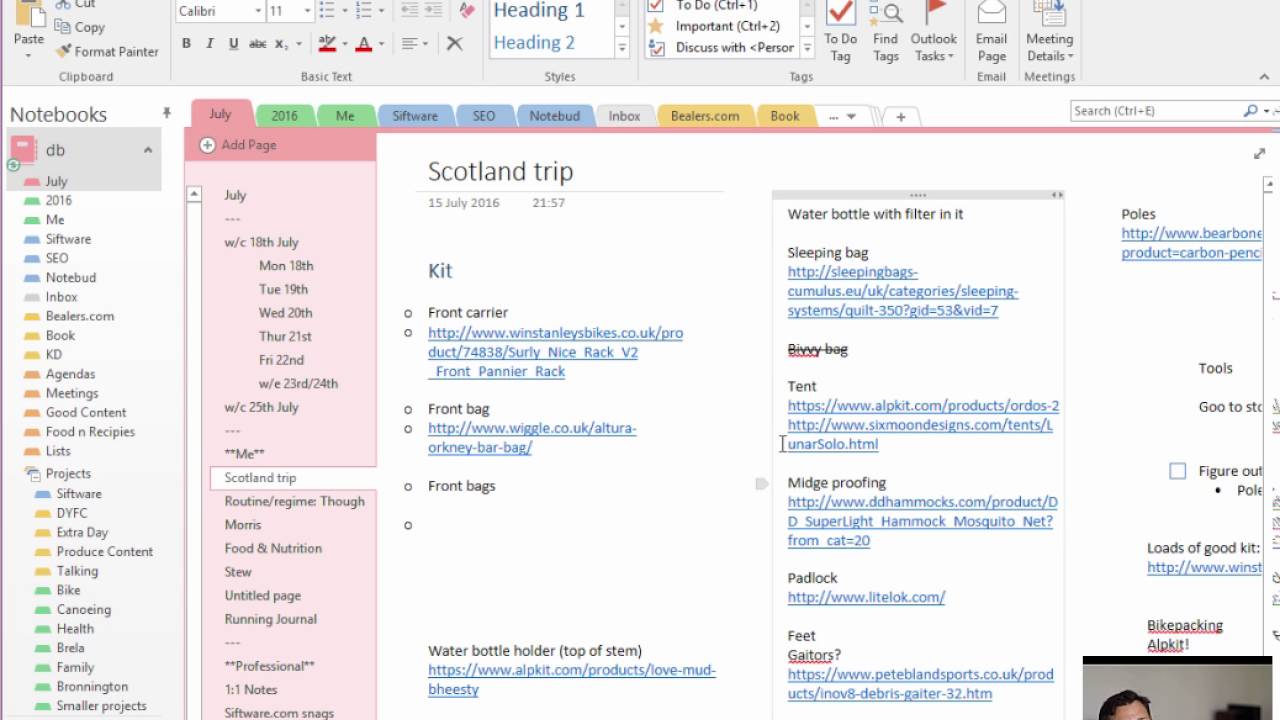
Task: Click the numbered list icon
Action: 363,11
